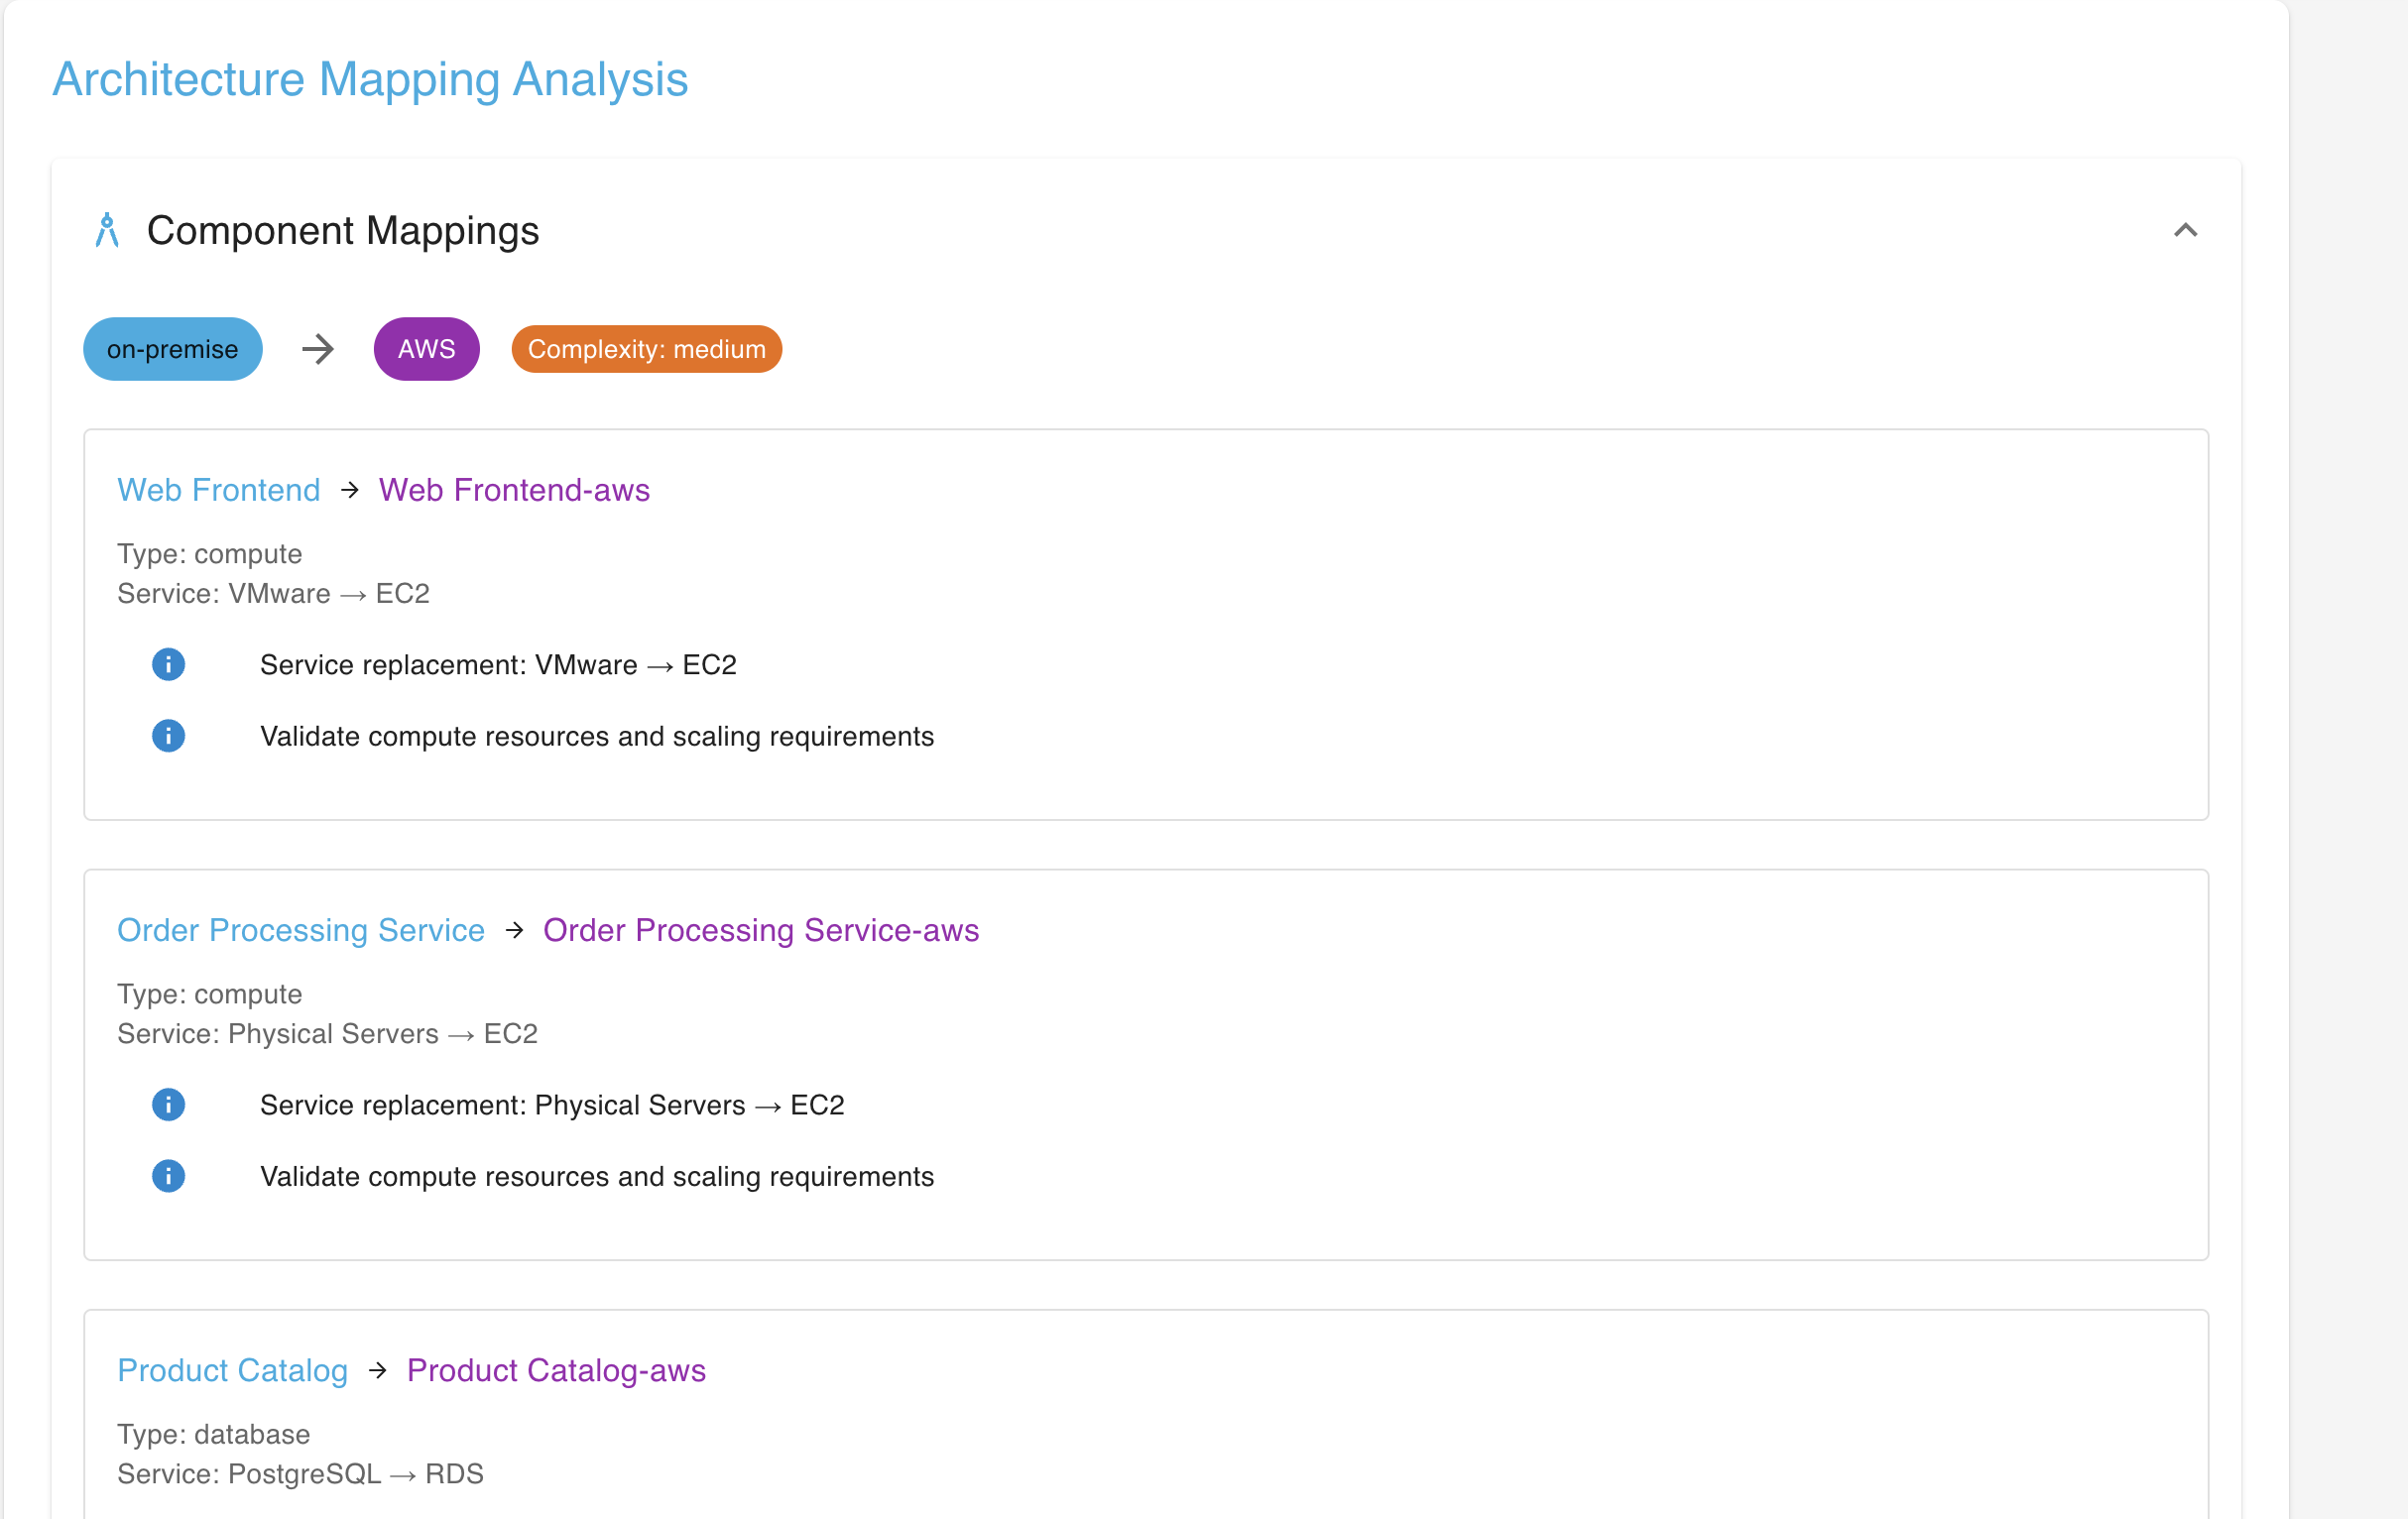This screenshot has height=1519, width=2408.
Task: Click the on-premise source chip
Action: click(x=172, y=349)
